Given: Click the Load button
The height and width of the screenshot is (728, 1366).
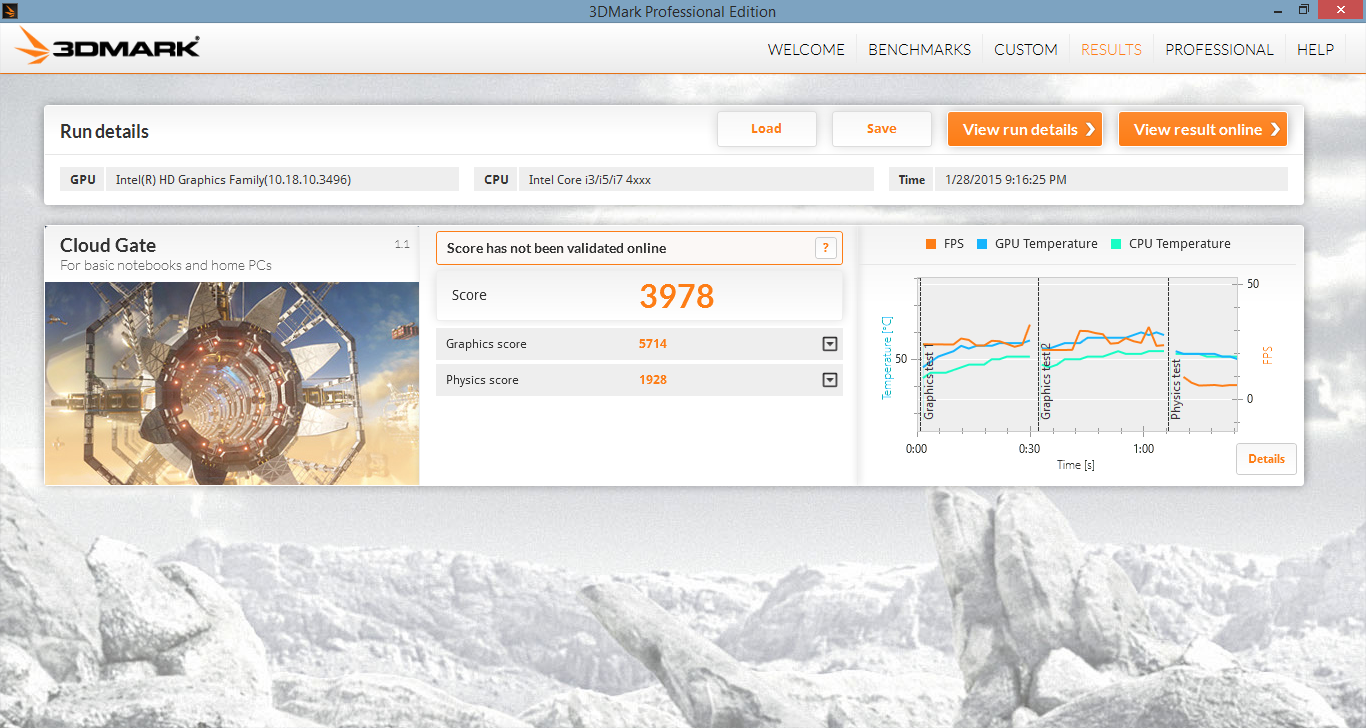Looking at the screenshot, I should click(x=766, y=129).
